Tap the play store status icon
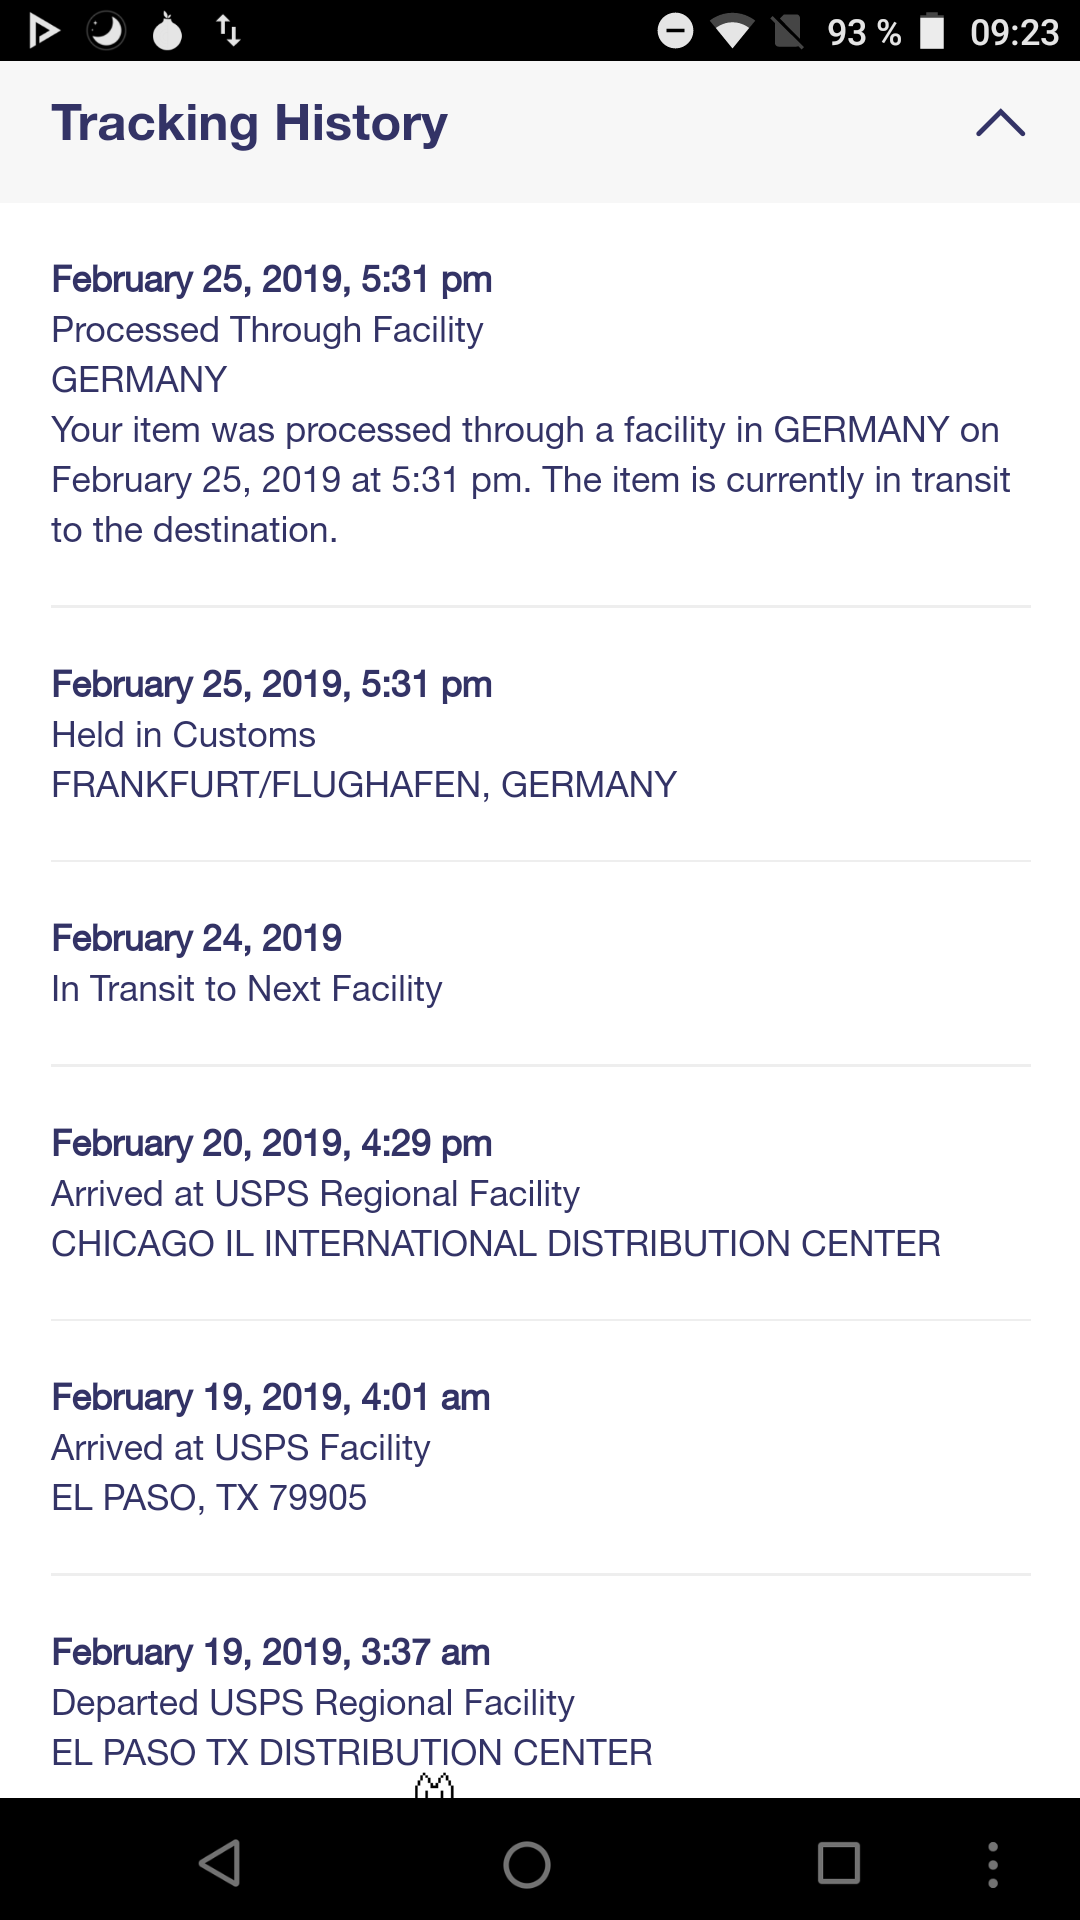Viewport: 1080px width, 1920px height. 43,31
